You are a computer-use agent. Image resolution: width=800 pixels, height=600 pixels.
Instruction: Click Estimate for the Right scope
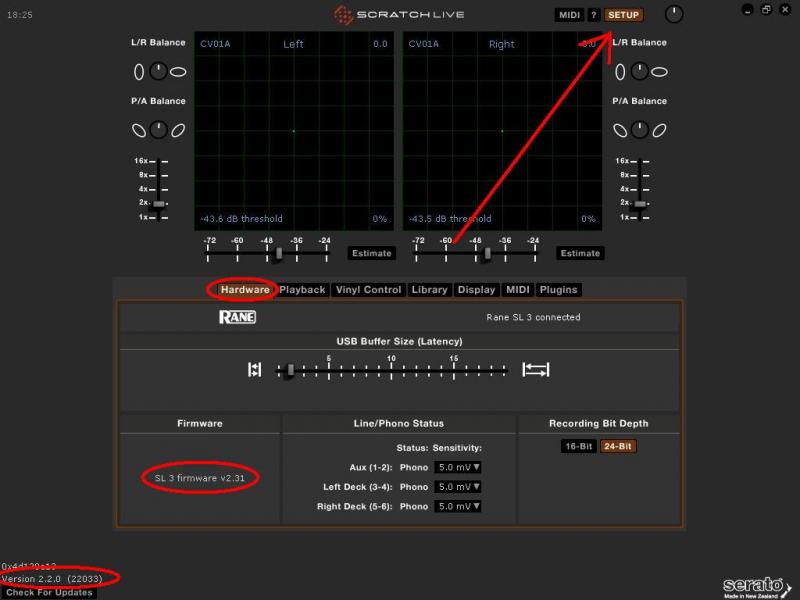[x=580, y=253]
